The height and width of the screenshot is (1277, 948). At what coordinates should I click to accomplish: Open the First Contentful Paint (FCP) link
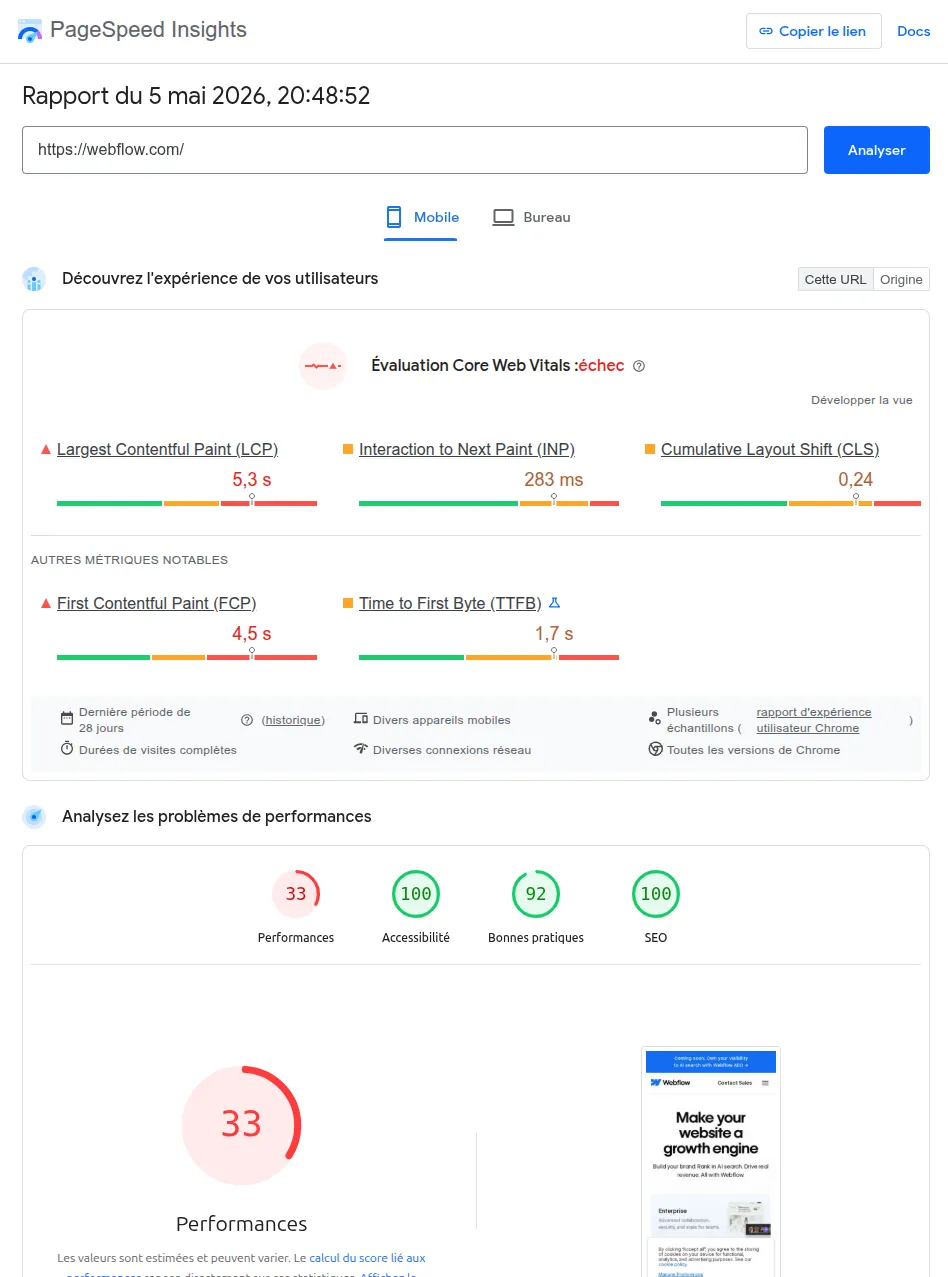[156, 604]
